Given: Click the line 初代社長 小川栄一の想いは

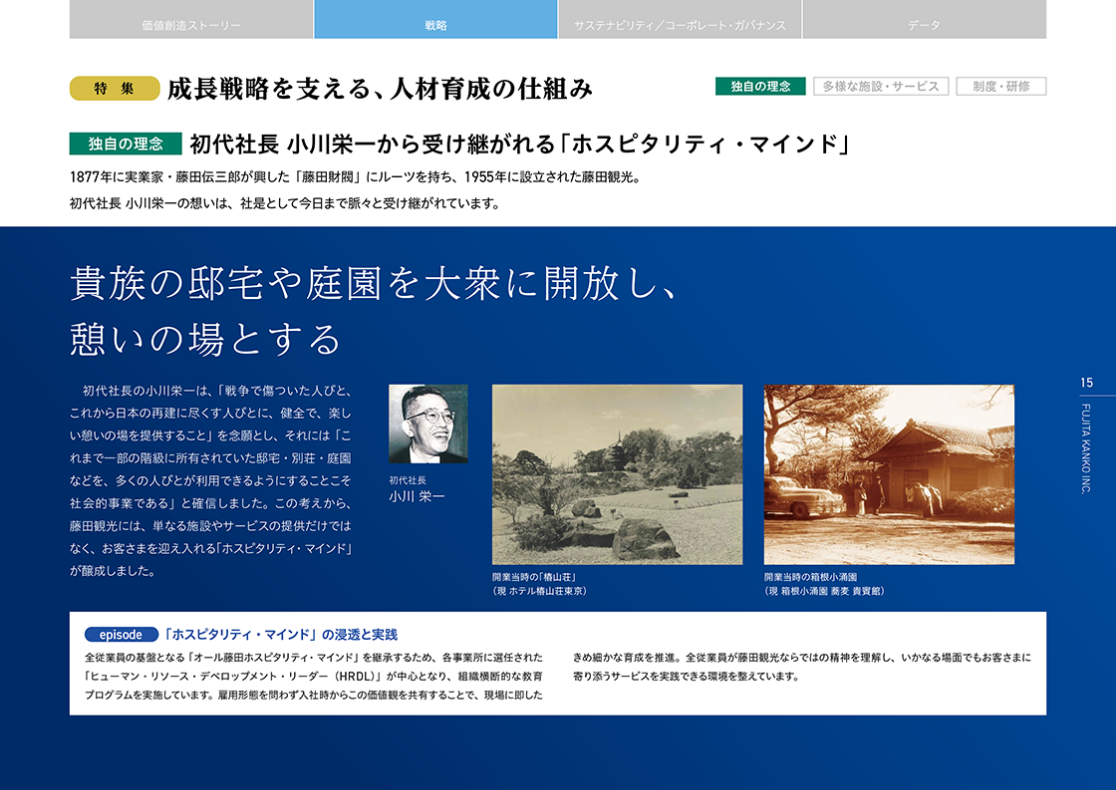Looking at the screenshot, I should (x=285, y=204).
